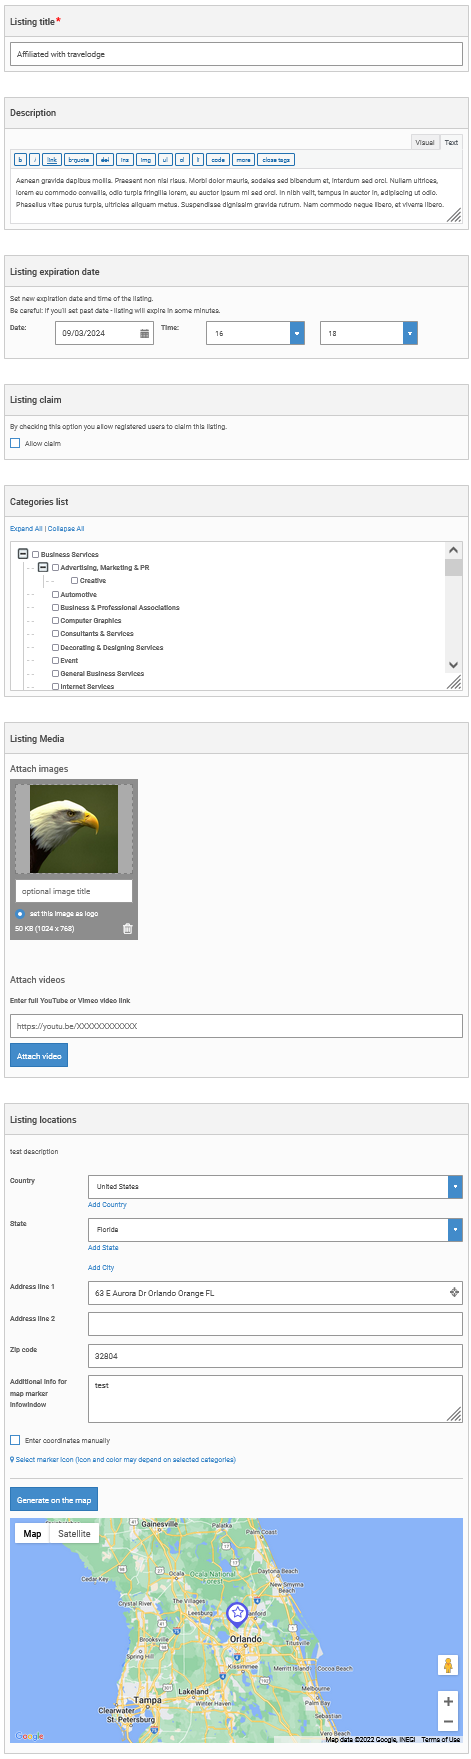Screen dimensions: 471x1759
Task: Click the Address line 2 field
Action: tap(275, 1324)
